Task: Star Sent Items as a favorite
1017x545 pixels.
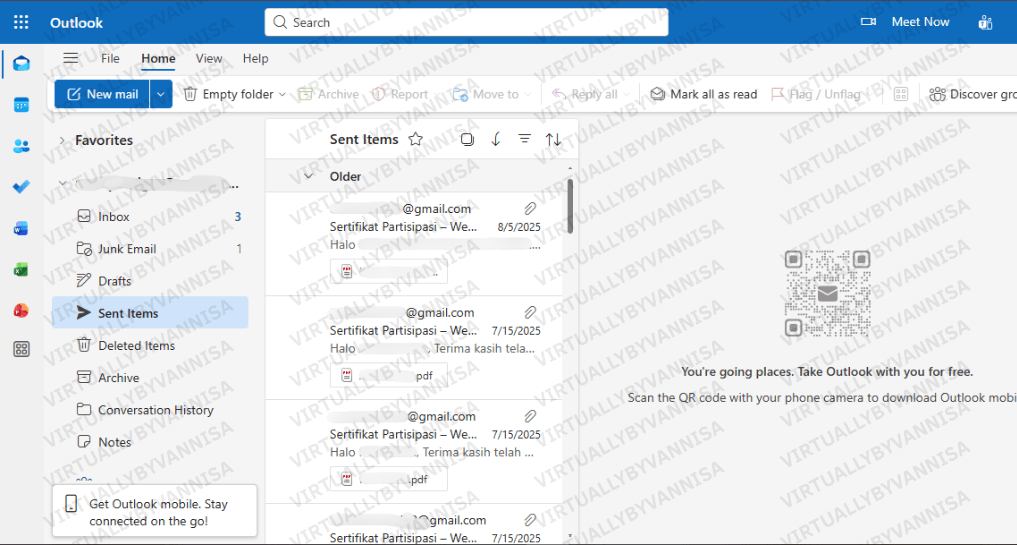Action: [x=416, y=140]
